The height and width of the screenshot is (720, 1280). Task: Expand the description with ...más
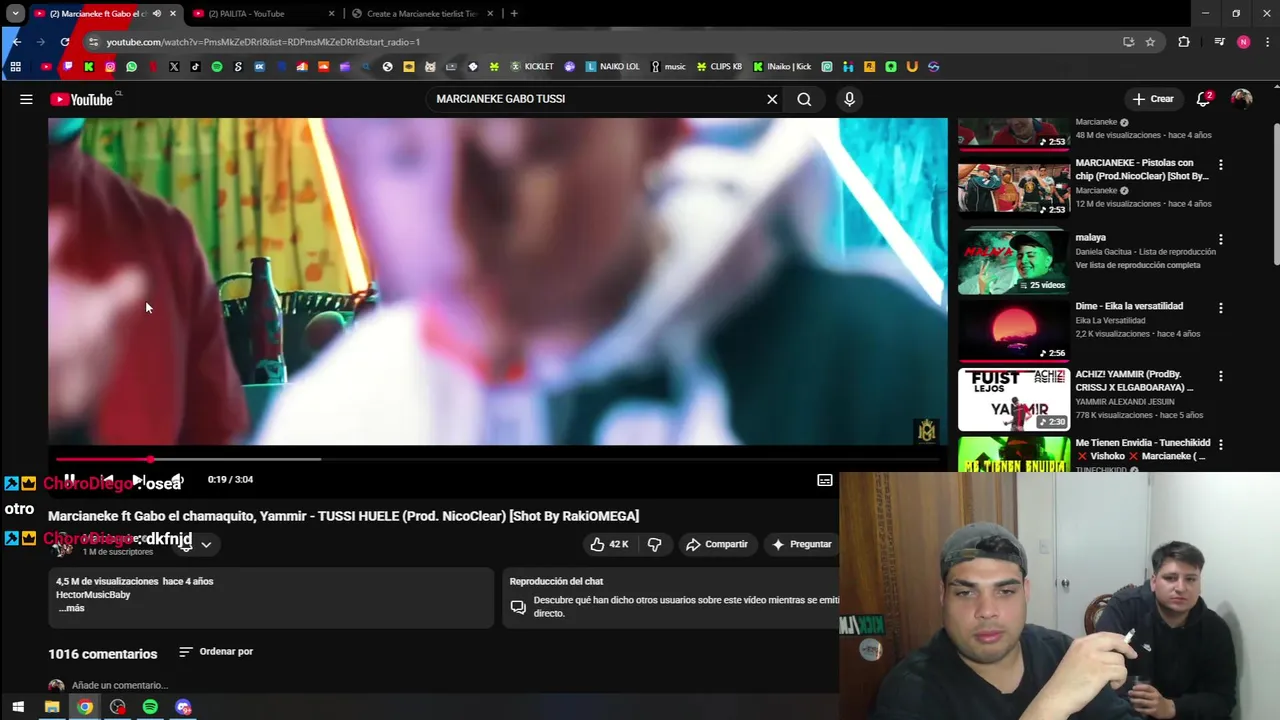71,608
